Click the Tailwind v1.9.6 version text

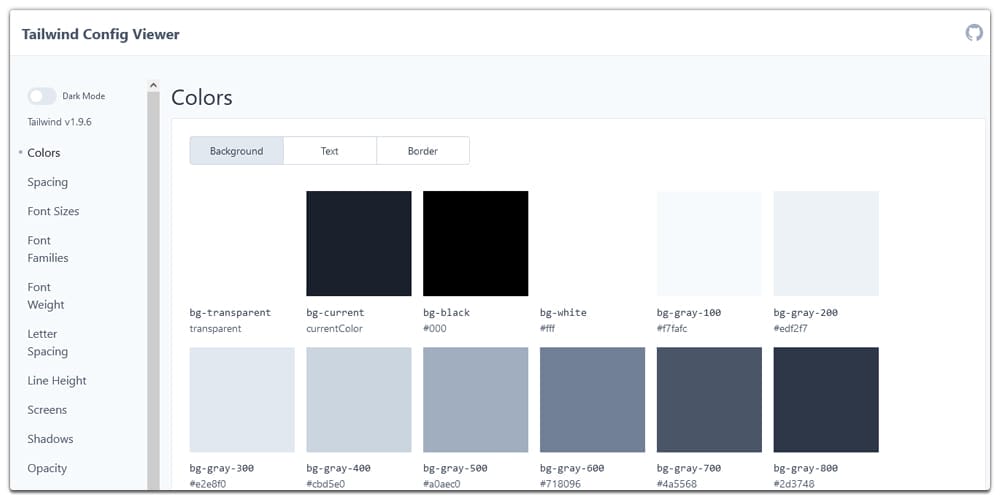tap(59, 122)
